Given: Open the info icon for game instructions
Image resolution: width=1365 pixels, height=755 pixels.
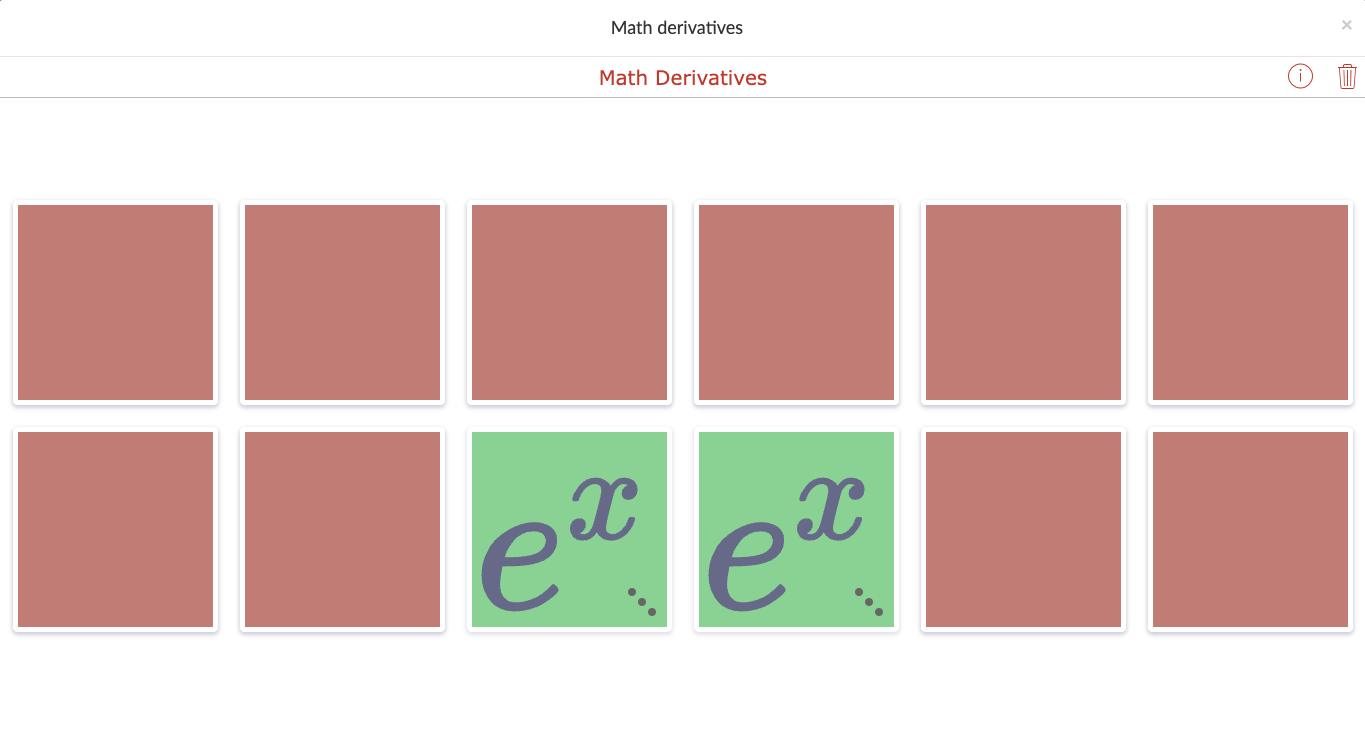Looking at the screenshot, I should [1300, 76].
